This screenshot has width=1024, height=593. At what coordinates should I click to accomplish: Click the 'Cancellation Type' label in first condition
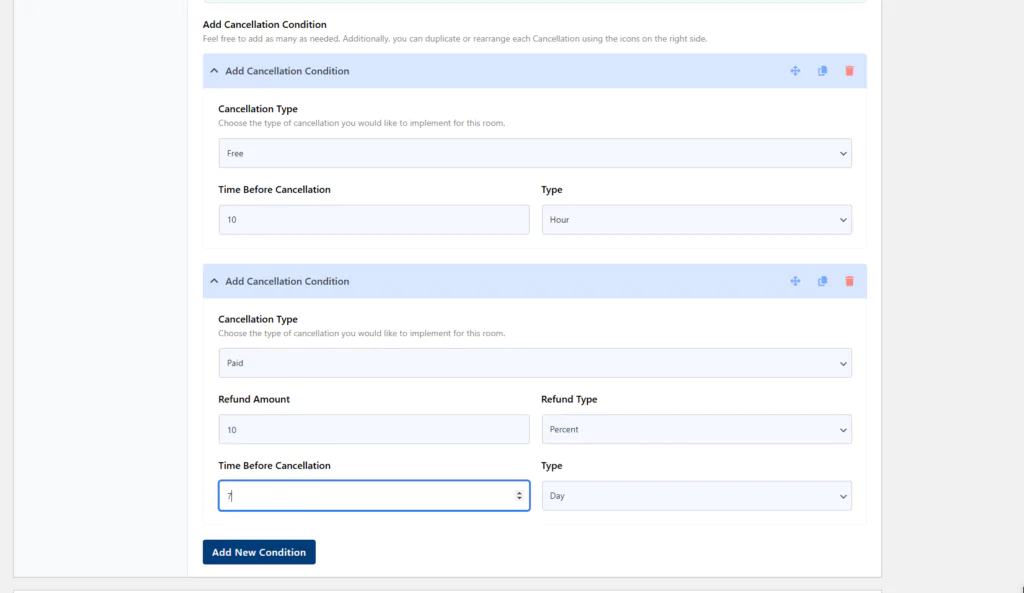(257, 108)
